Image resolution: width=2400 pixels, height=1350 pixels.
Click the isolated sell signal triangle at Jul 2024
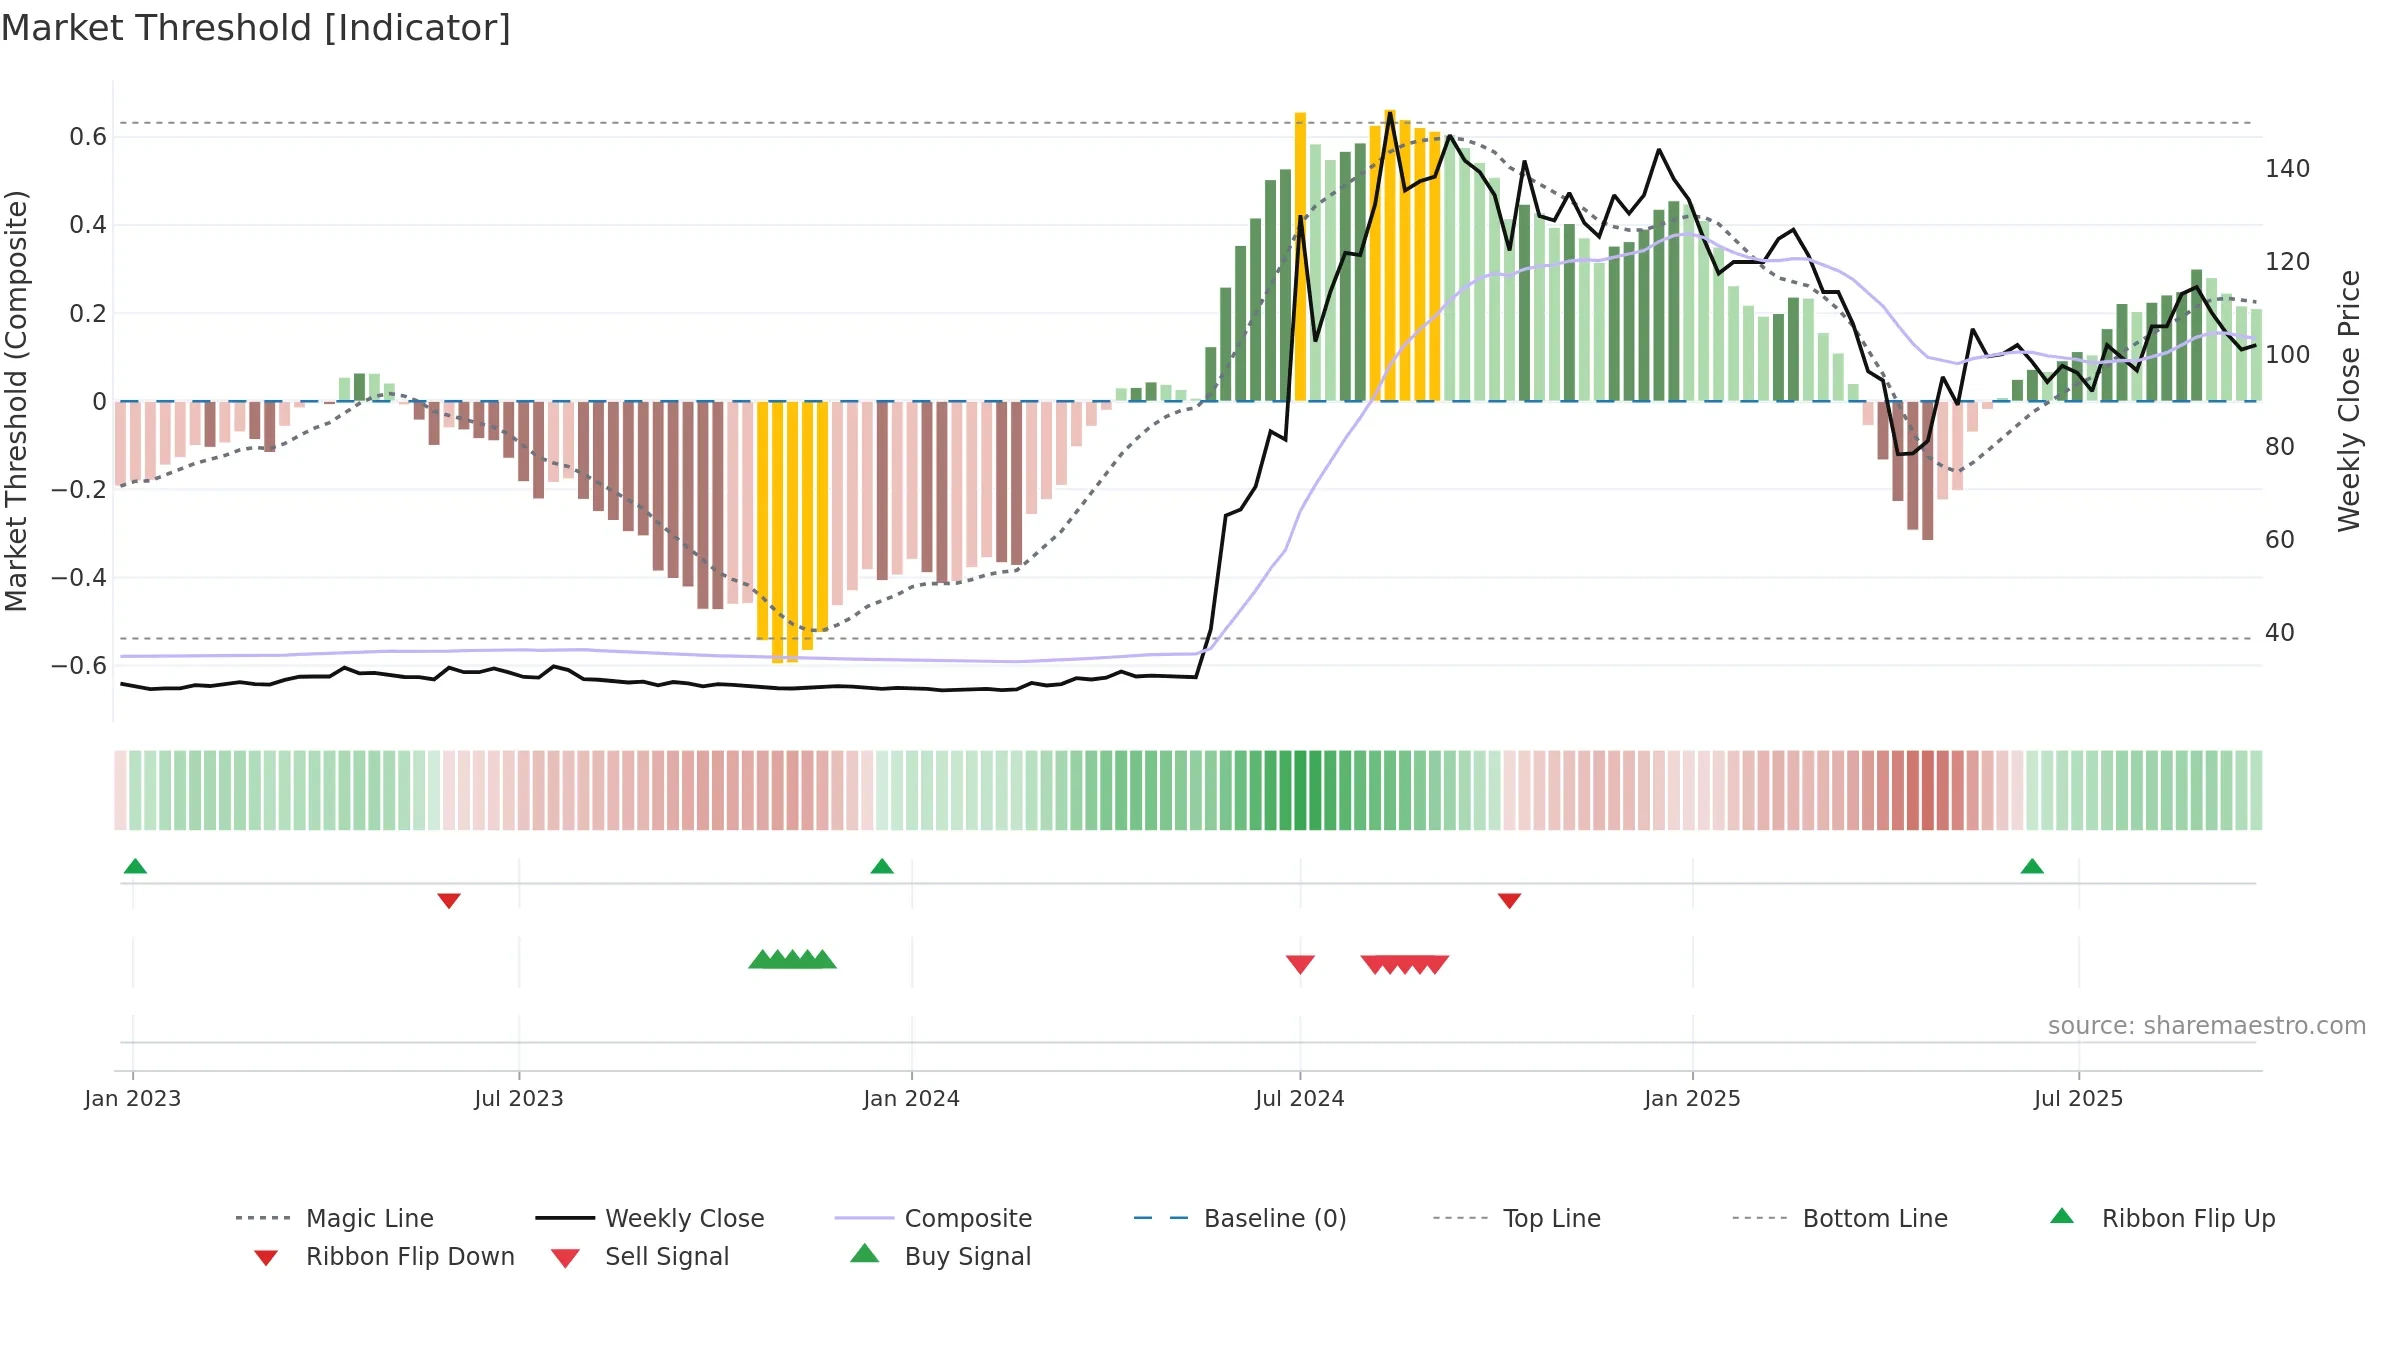1300,964
